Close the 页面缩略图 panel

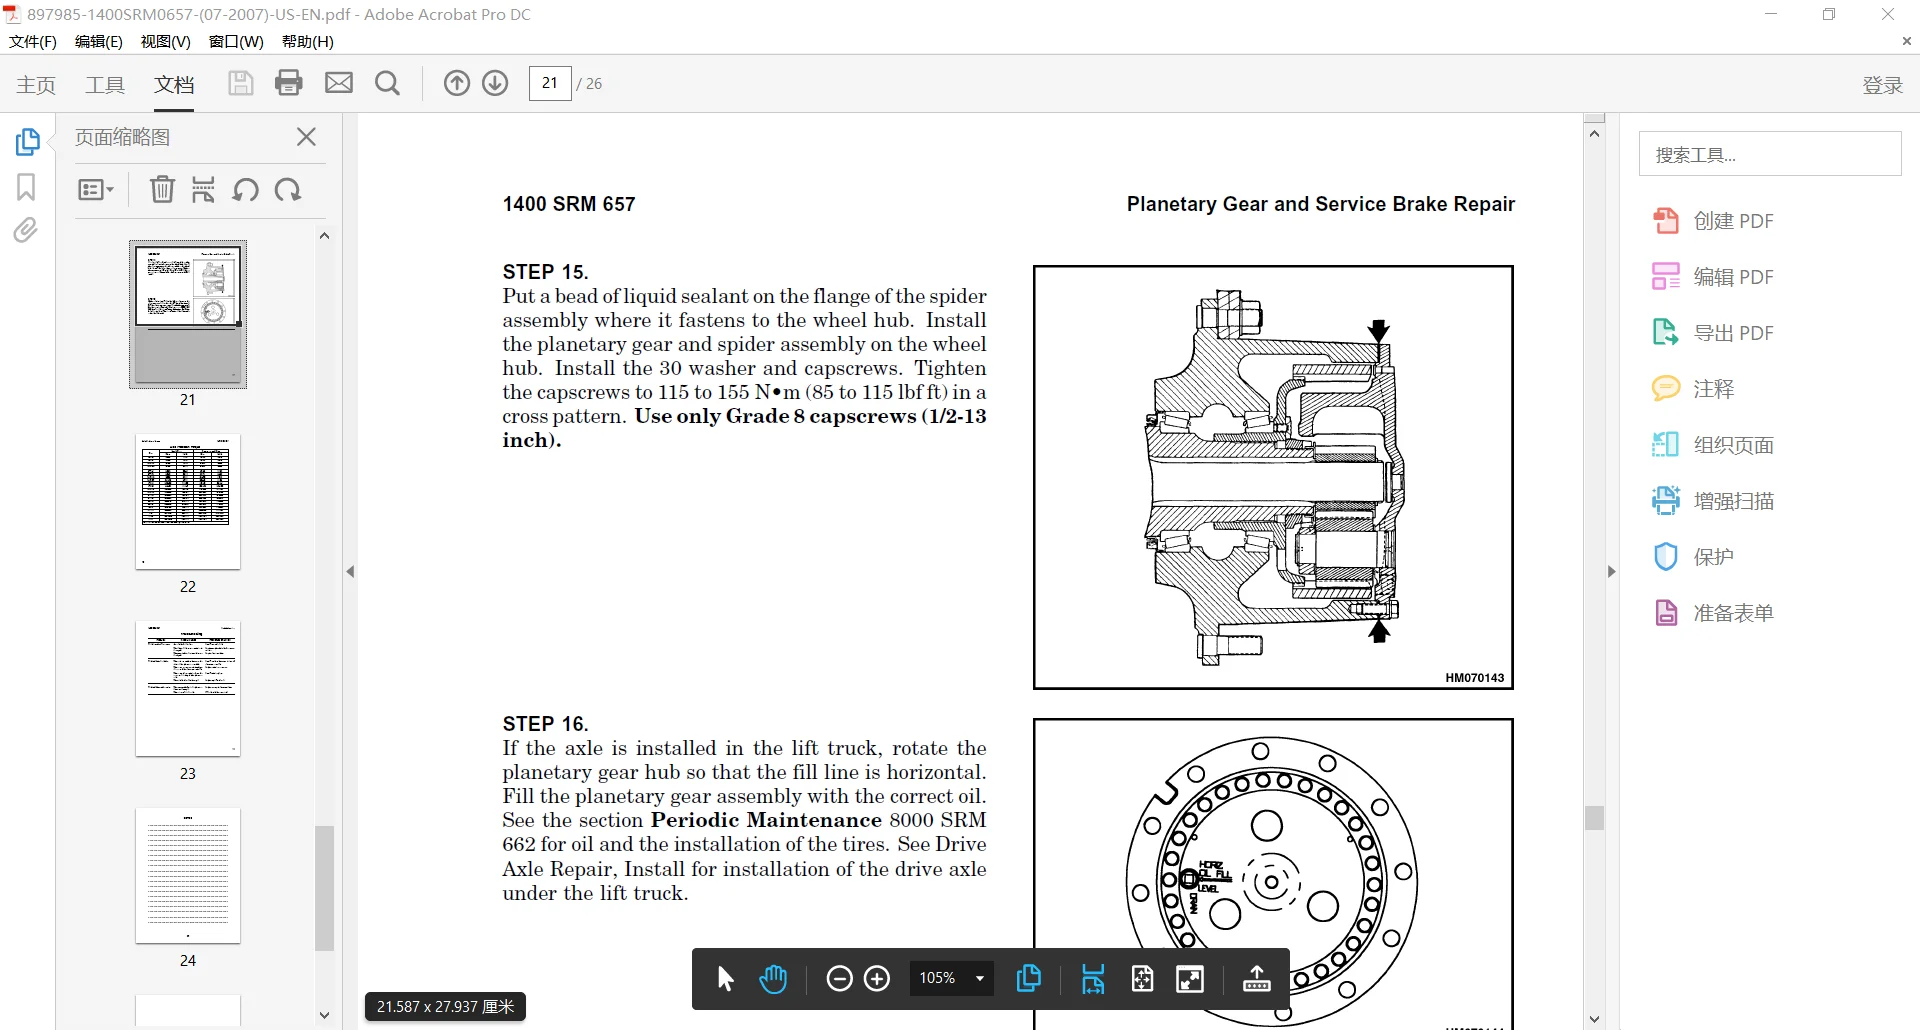point(307,137)
